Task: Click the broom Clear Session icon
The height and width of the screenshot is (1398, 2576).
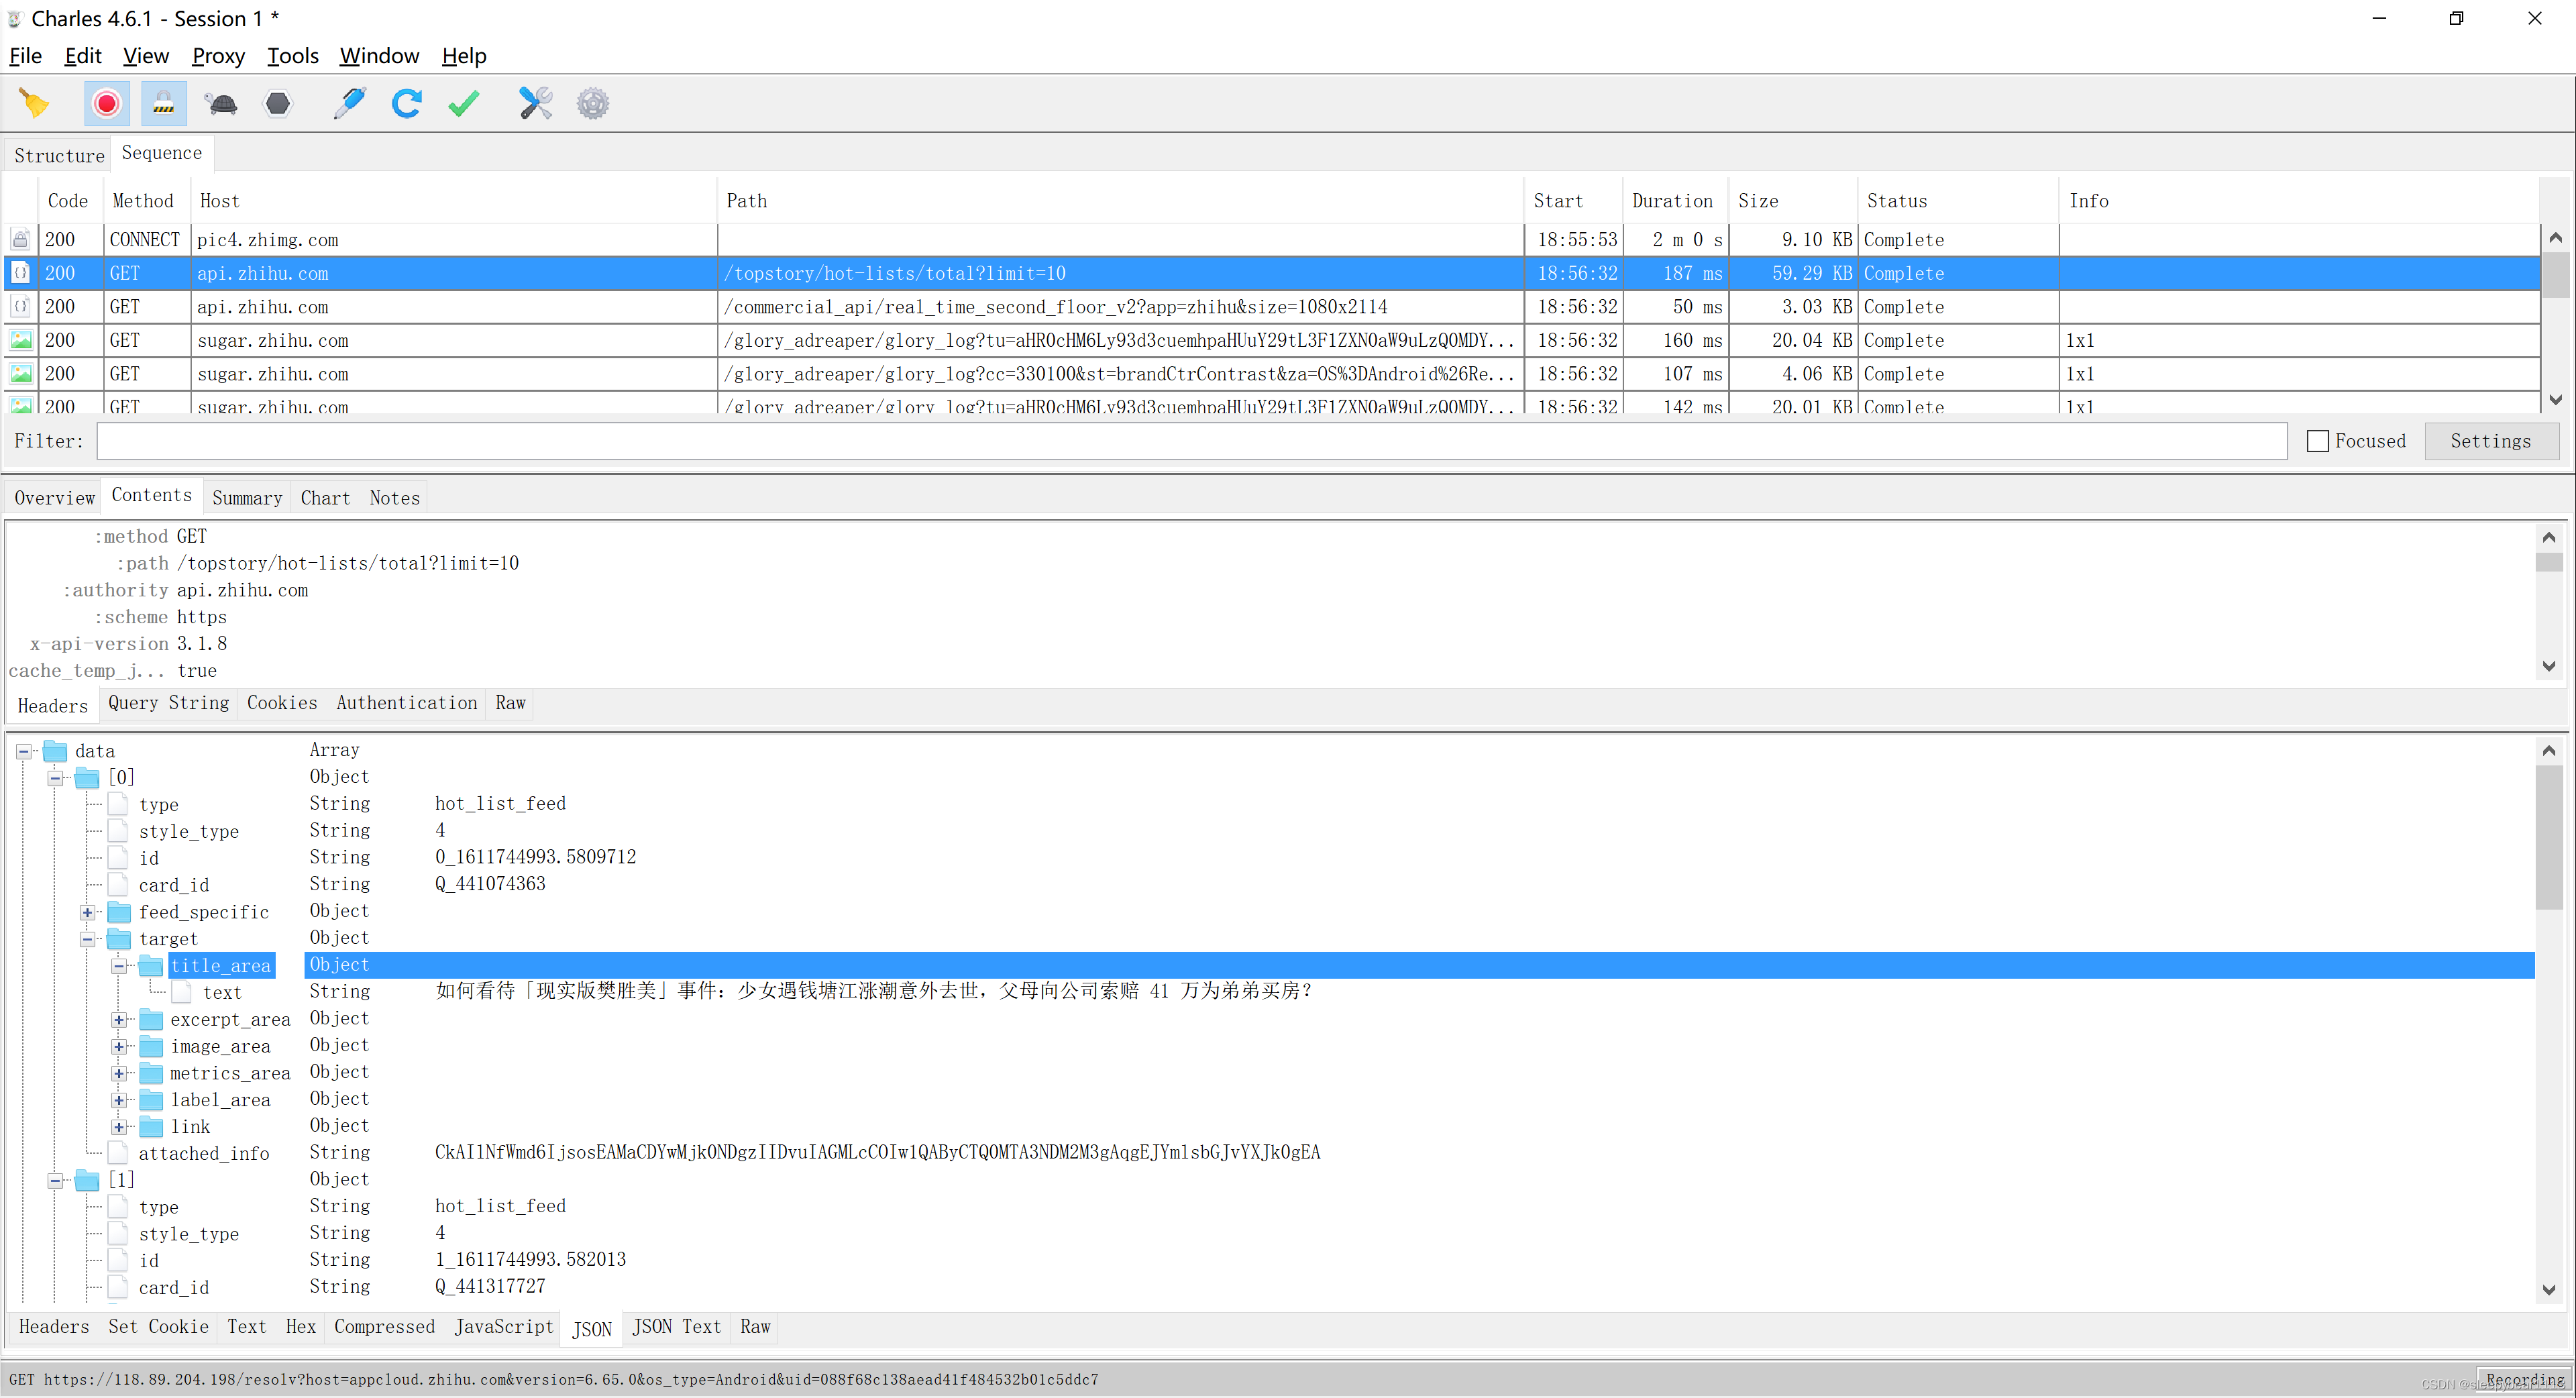Action: 34,103
